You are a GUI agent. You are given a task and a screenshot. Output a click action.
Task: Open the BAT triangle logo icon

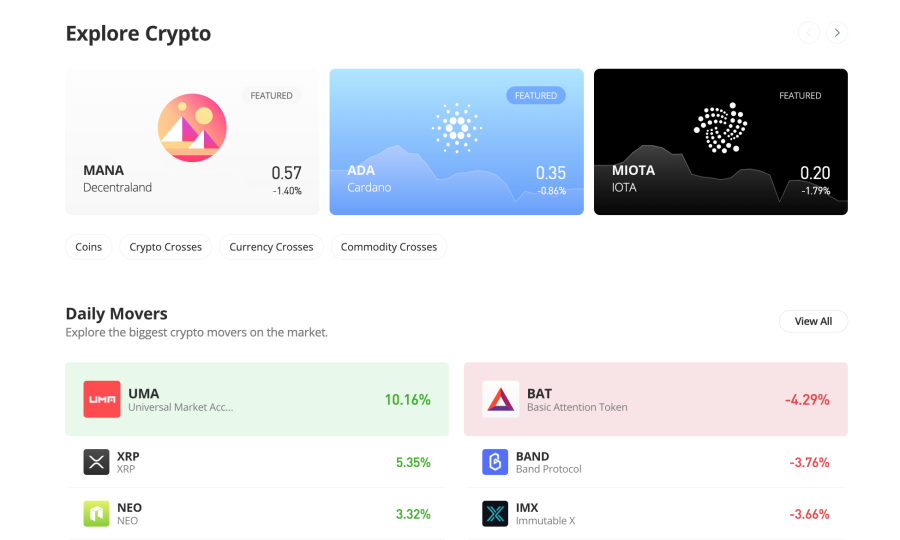point(501,399)
